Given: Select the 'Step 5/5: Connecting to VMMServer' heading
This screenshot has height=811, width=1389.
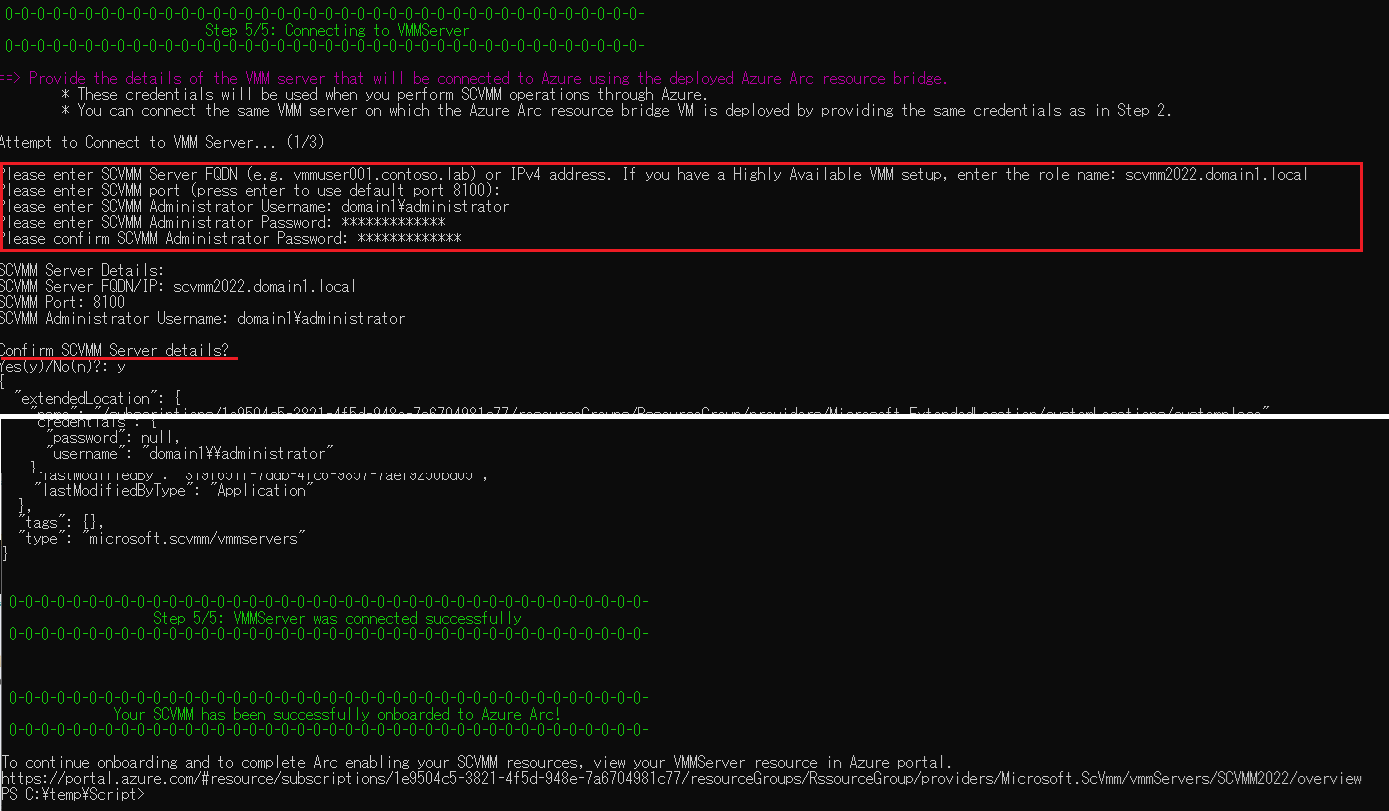Looking at the screenshot, I should click(337, 30).
